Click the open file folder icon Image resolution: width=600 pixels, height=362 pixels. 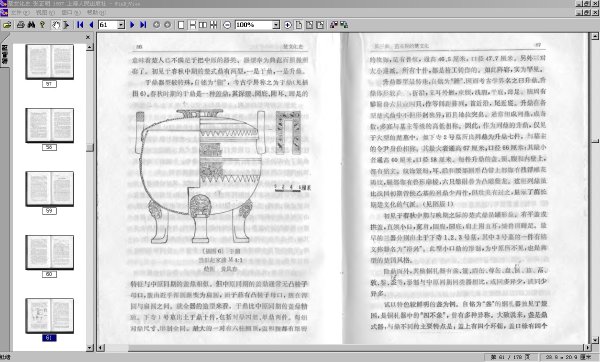point(7,25)
